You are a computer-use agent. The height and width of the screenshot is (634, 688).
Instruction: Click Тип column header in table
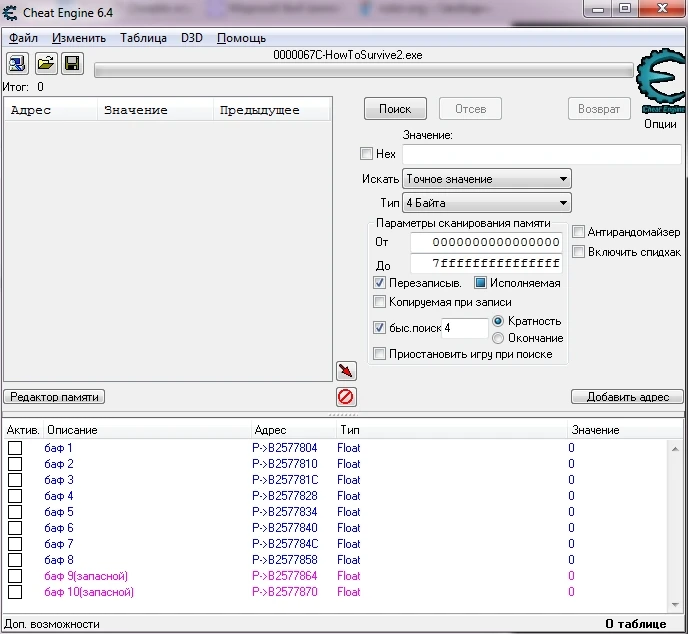pyautogui.click(x=452, y=430)
